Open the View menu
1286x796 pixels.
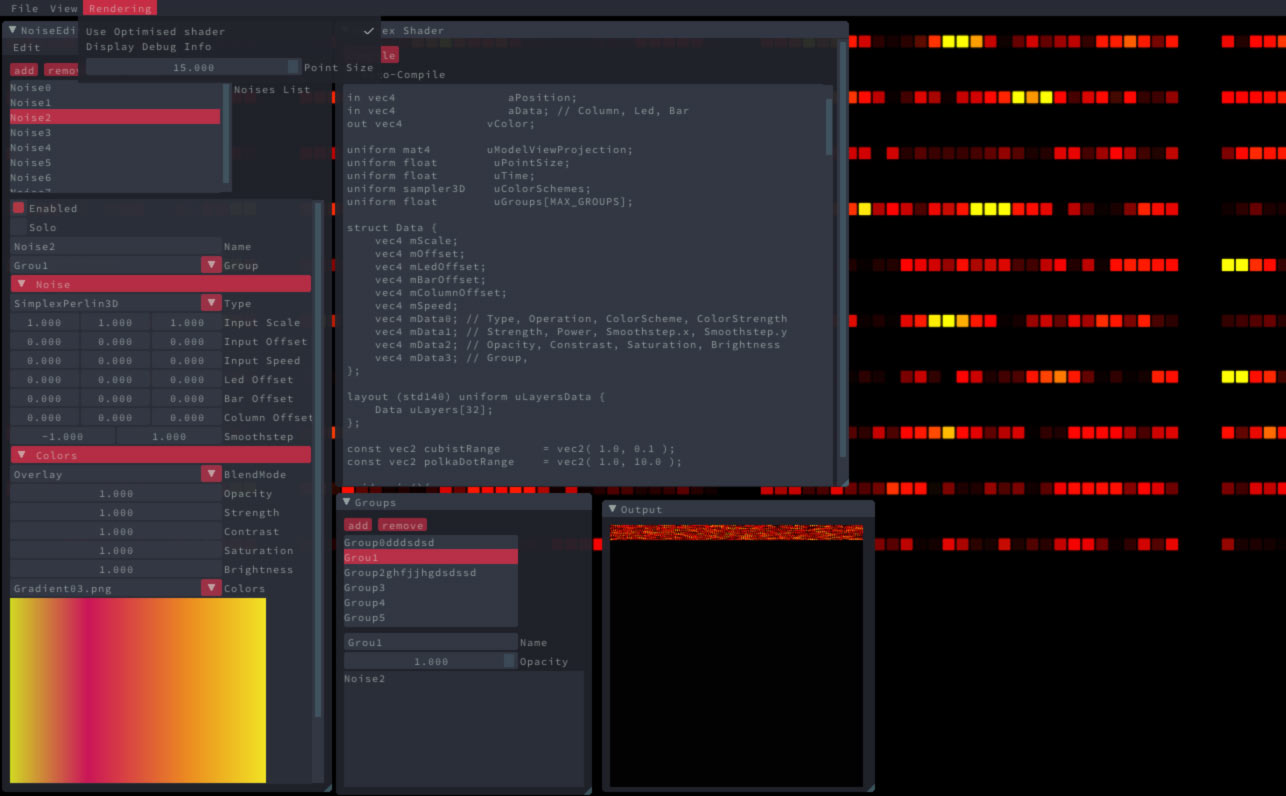tap(63, 8)
